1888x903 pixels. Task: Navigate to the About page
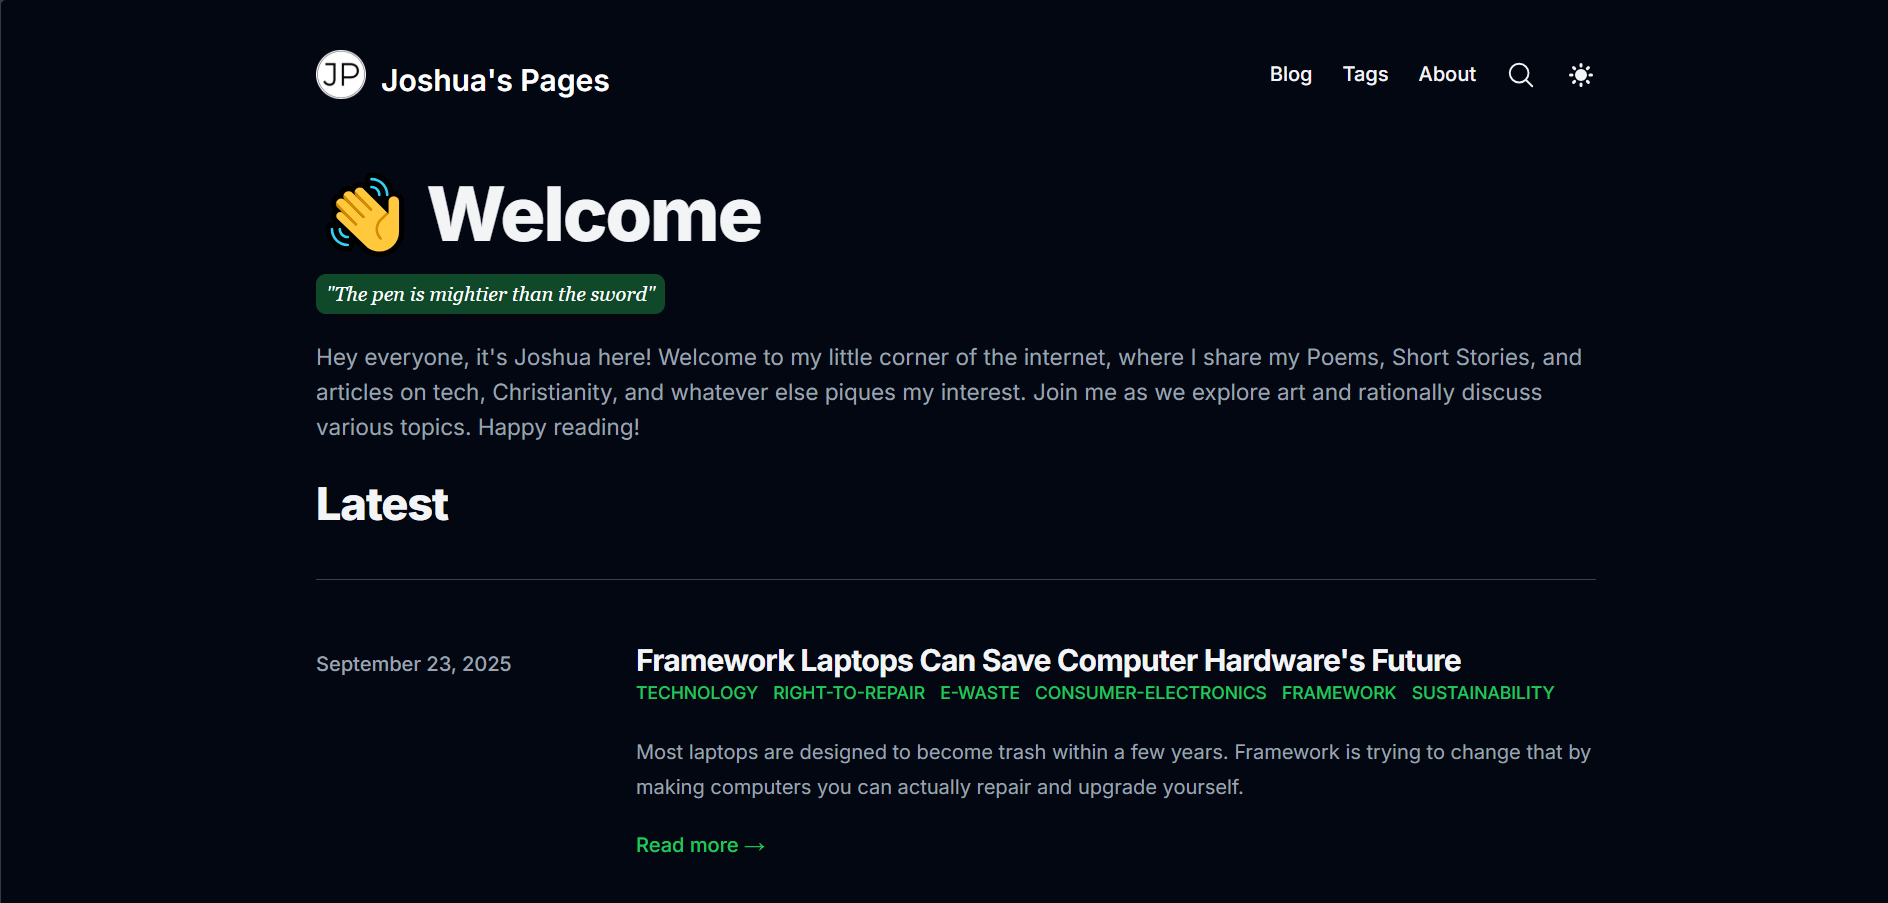pyautogui.click(x=1446, y=74)
